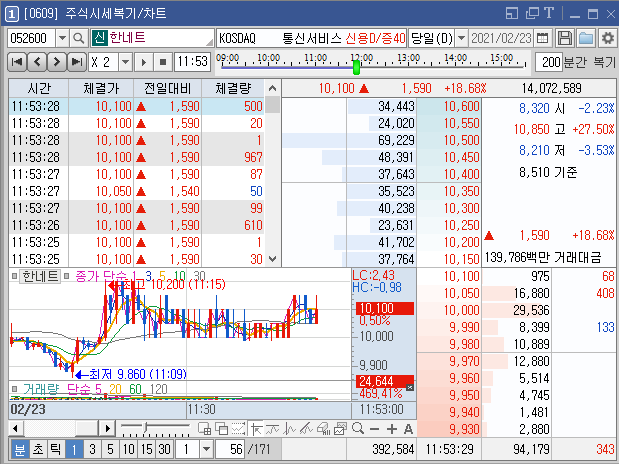
Task: Select trade row with volume 967
Action: (137, 157)
